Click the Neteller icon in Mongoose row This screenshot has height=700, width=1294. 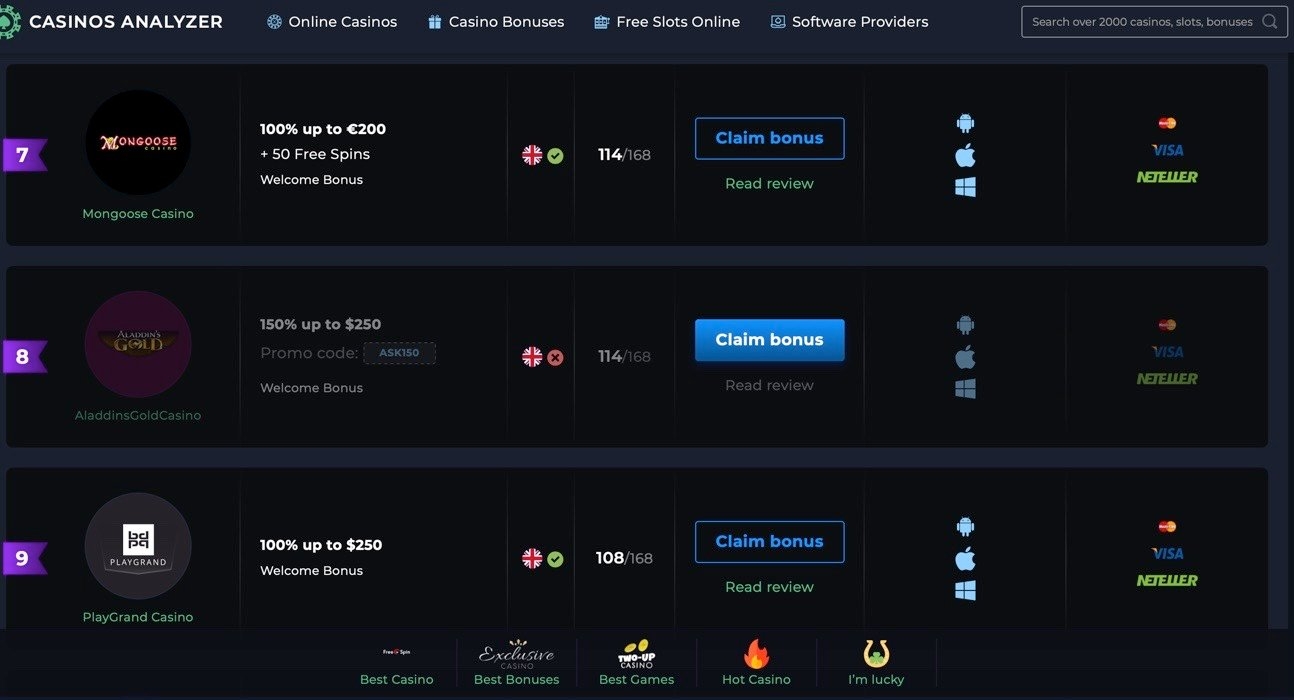(1167, 177)
